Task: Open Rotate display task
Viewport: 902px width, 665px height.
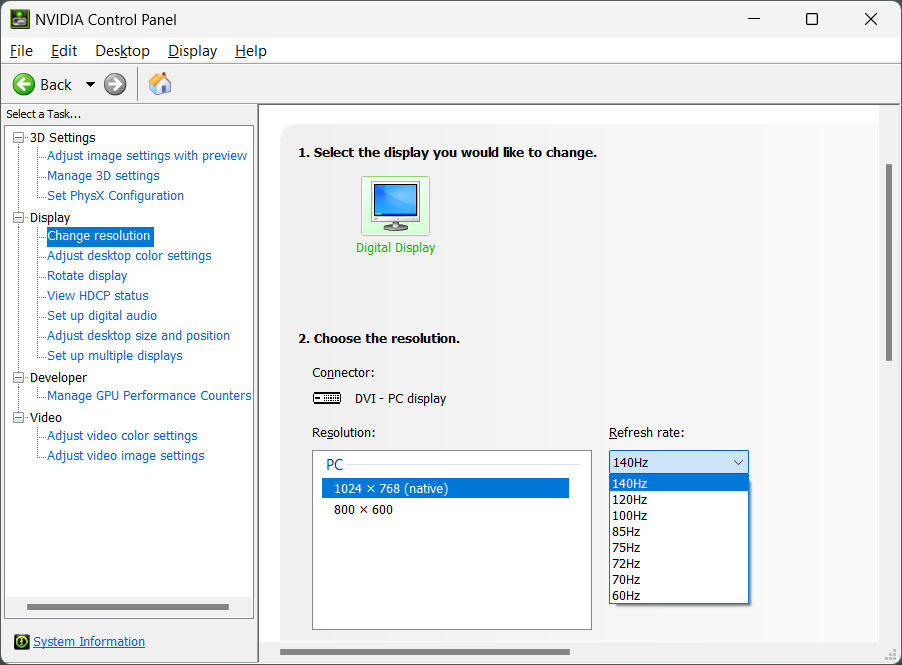Action: coord(87,276)
